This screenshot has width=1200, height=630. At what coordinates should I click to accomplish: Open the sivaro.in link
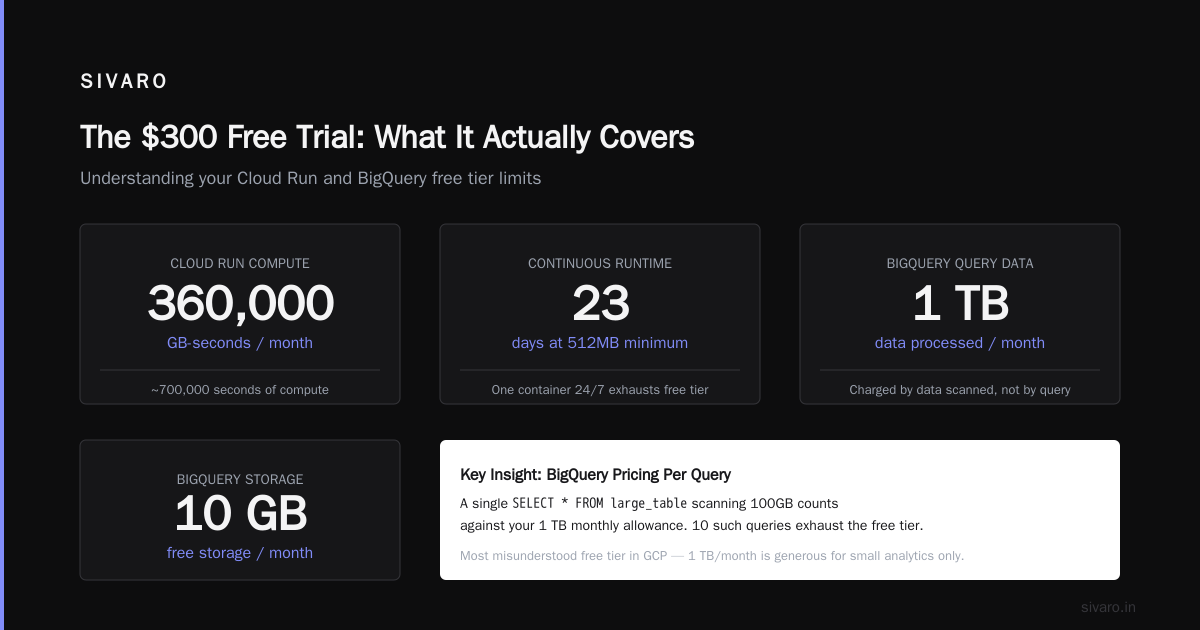(1108, 607)
